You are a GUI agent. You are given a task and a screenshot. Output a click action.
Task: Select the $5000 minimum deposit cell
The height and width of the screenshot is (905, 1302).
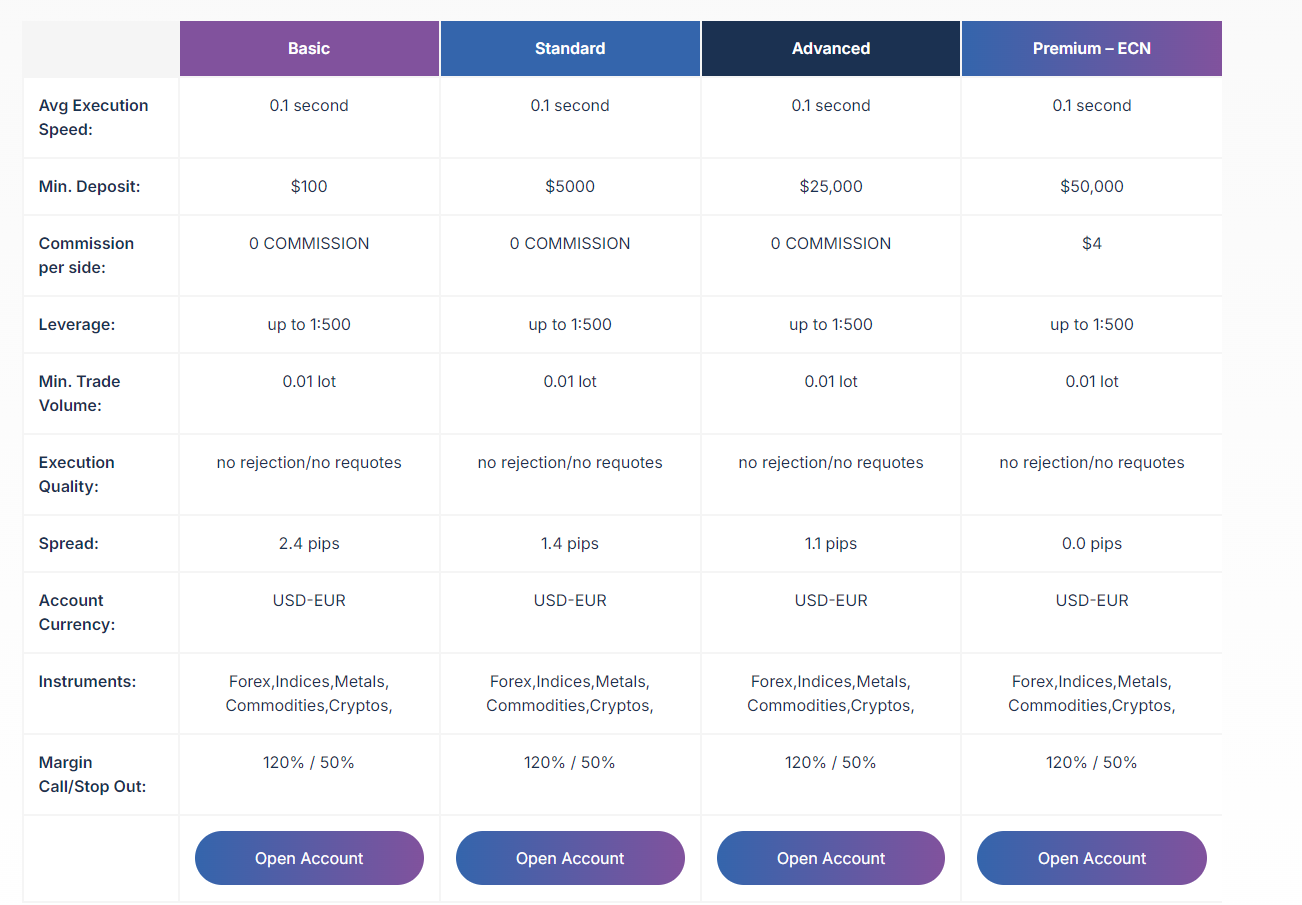coord(570,186)
